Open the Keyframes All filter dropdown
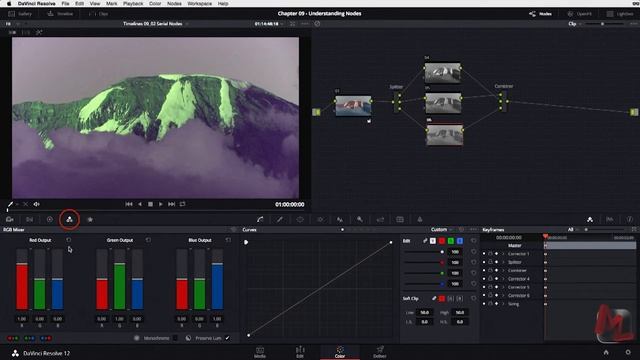The image size is (640, 360). point(572,230)
